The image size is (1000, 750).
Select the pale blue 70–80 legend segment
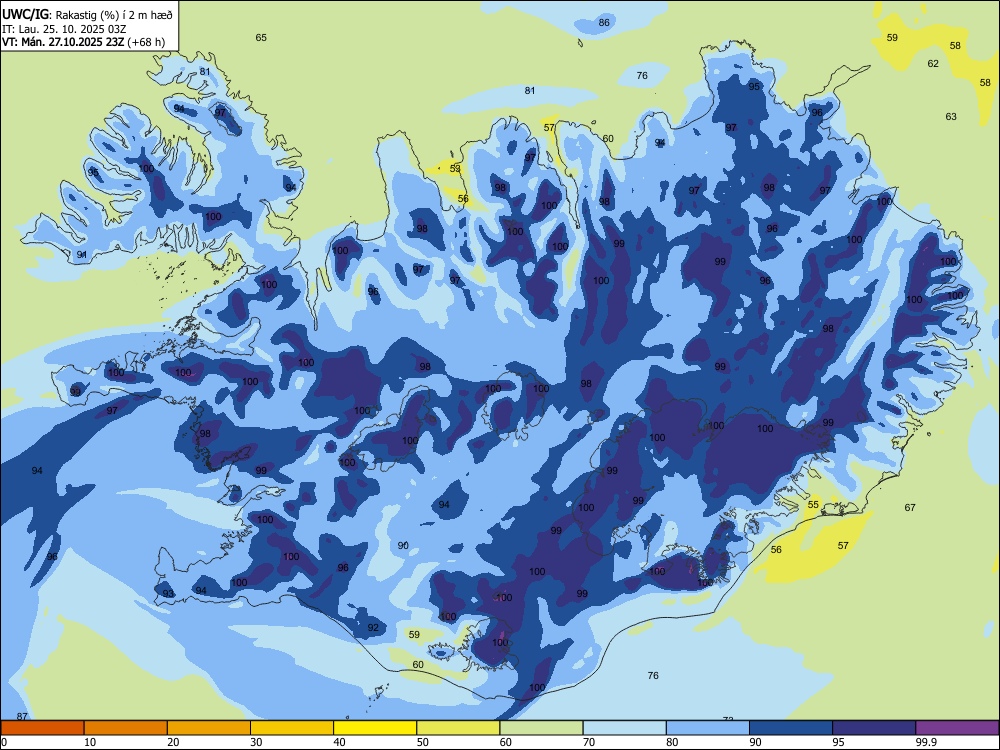point(624,728)
